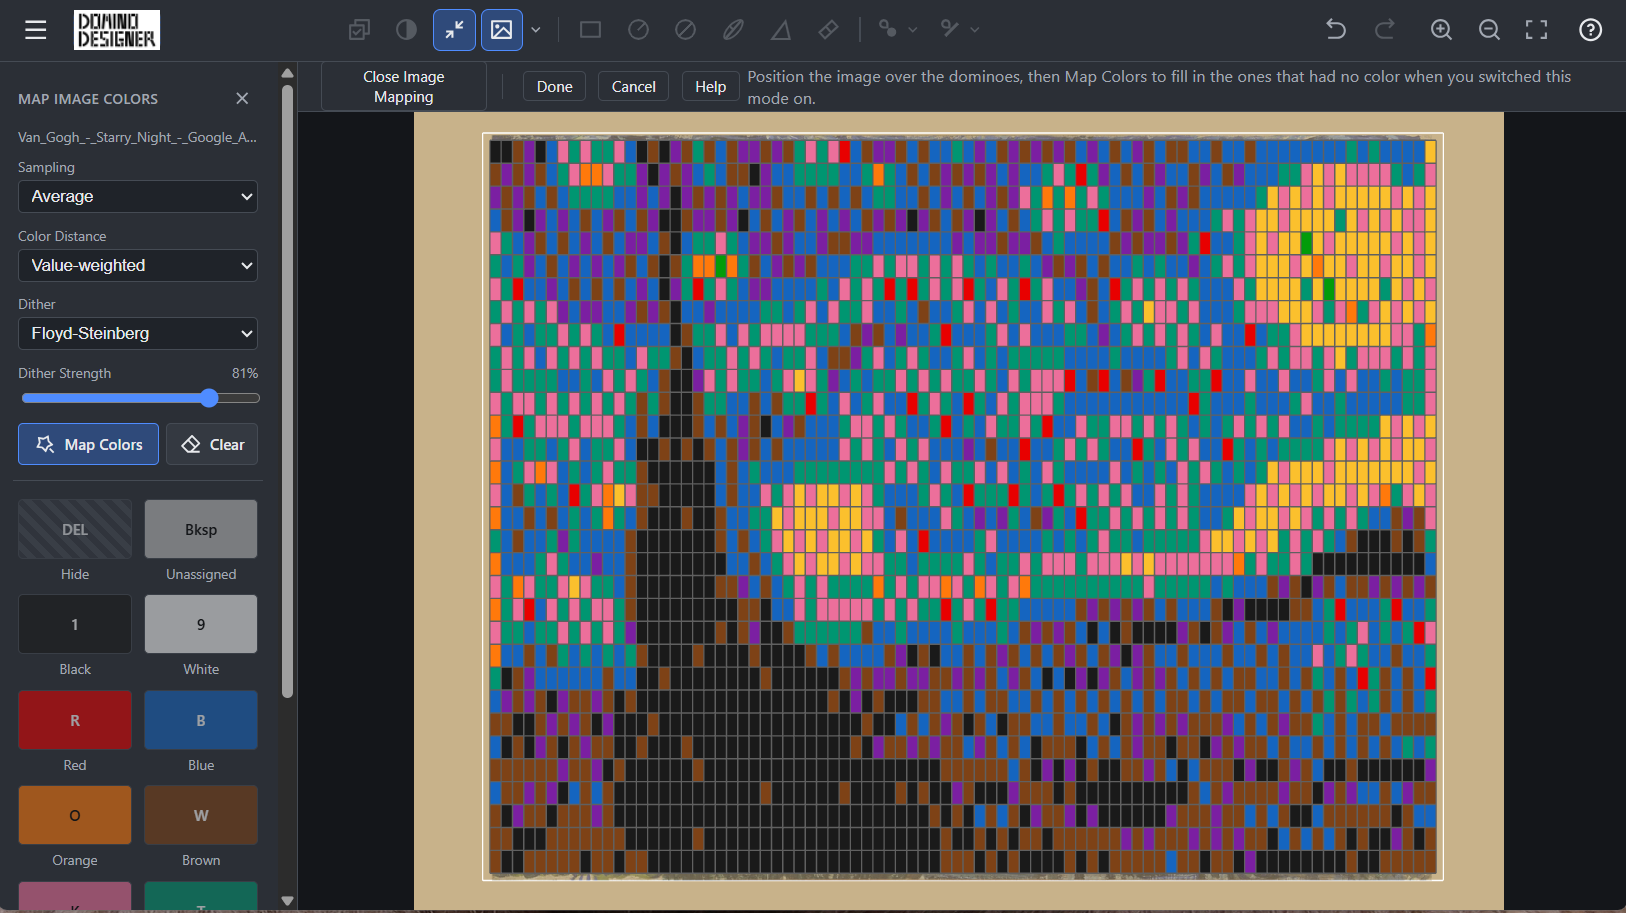Click the panel scrollbar up arrow

point(288,73)
